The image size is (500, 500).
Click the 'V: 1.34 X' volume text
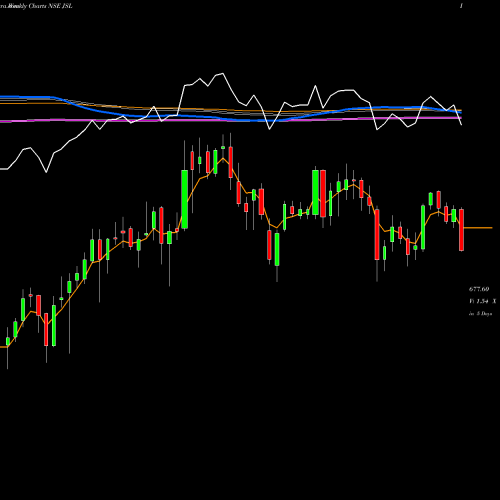pos(483,301)
